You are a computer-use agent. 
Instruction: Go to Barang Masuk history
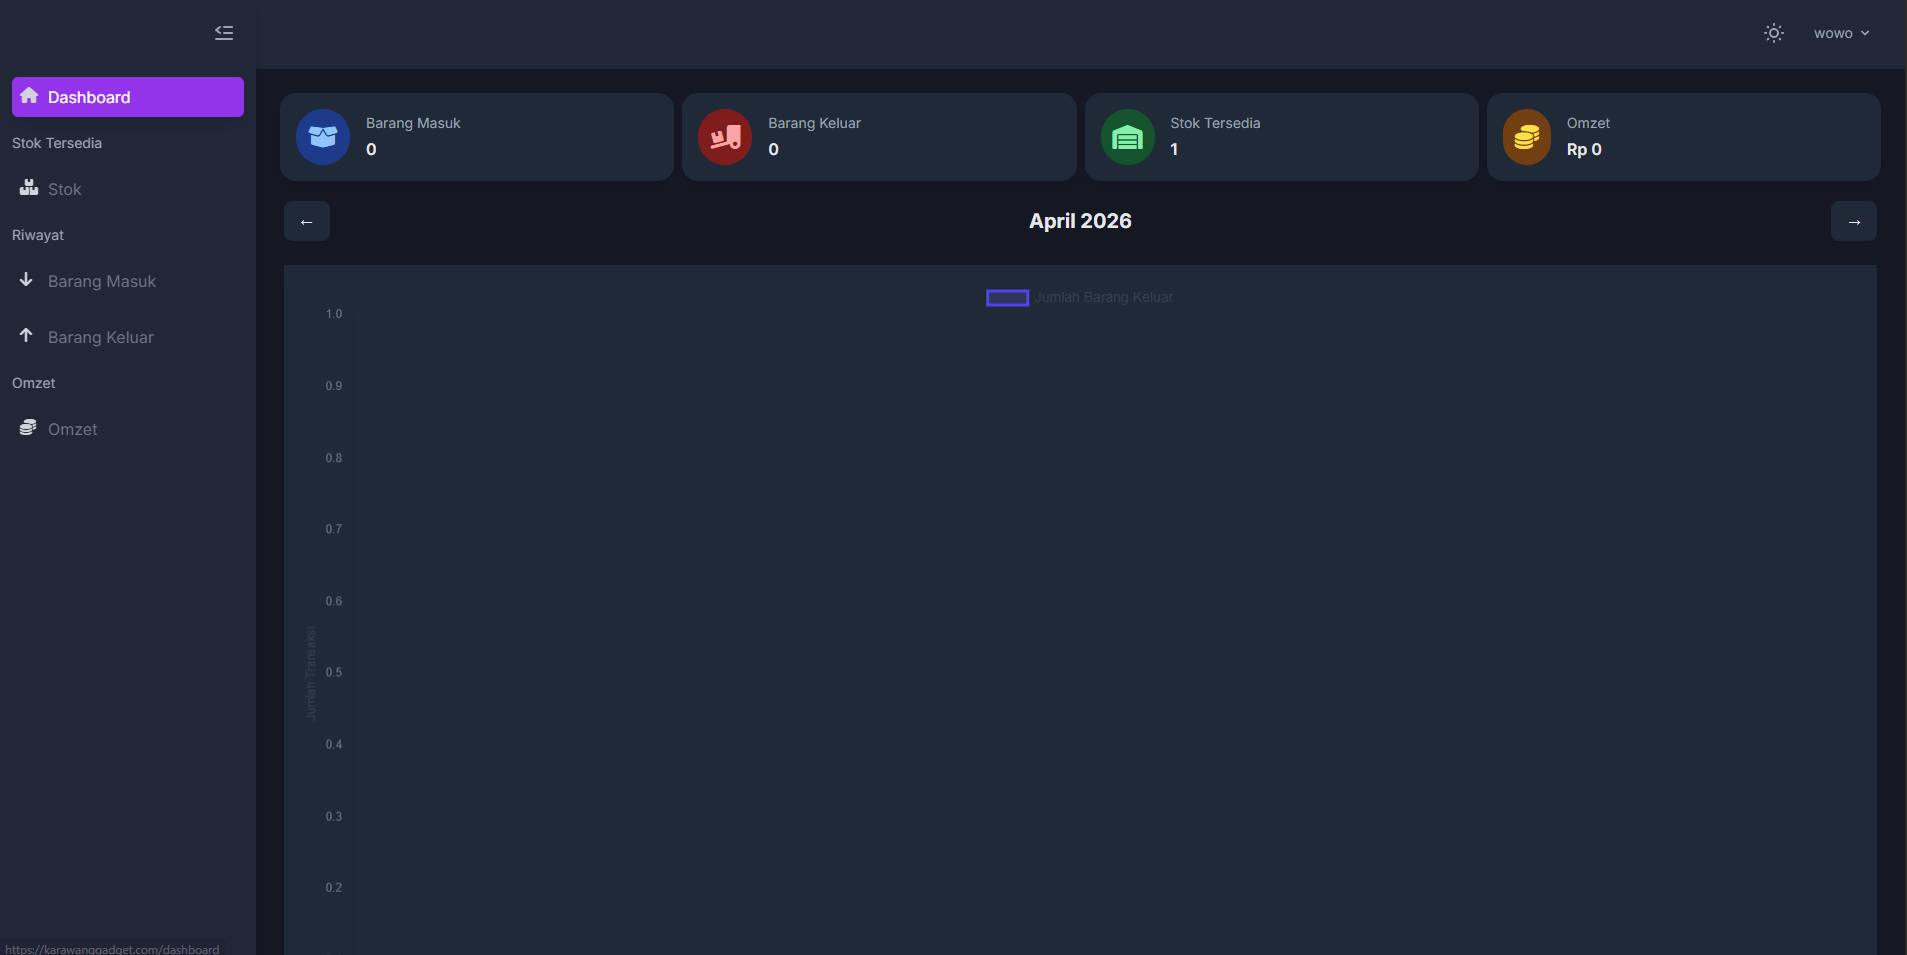tap(102, 281)
